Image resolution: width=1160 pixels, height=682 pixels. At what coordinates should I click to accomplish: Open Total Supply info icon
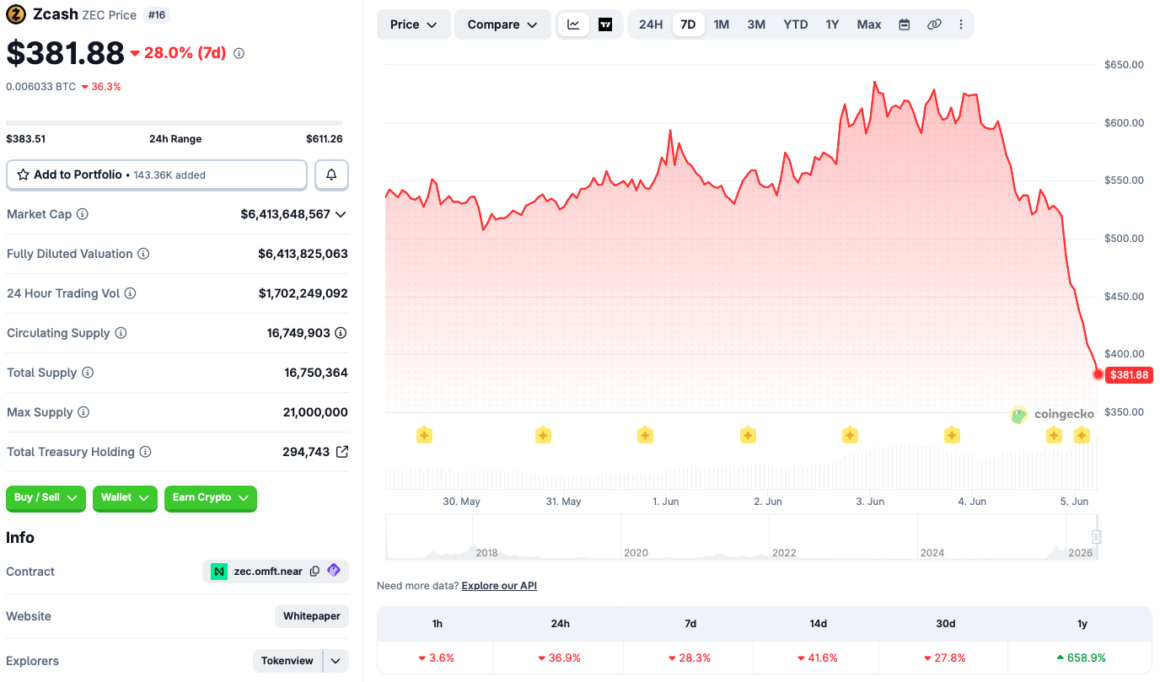(x=88, y=373)
